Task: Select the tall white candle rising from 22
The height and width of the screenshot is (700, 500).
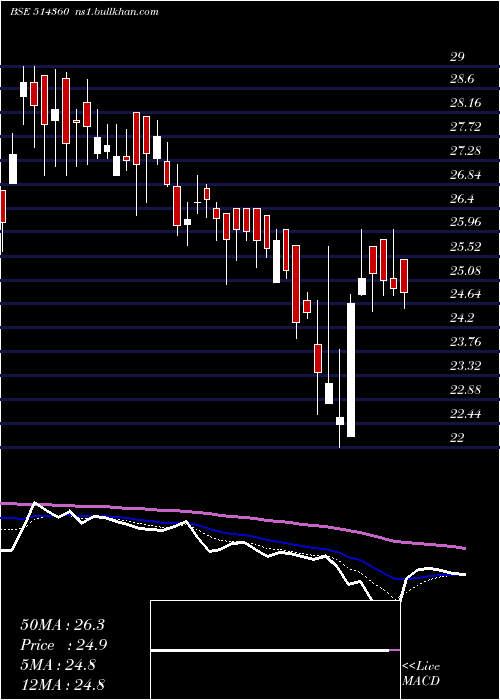Action: click(x=351, y=370)
